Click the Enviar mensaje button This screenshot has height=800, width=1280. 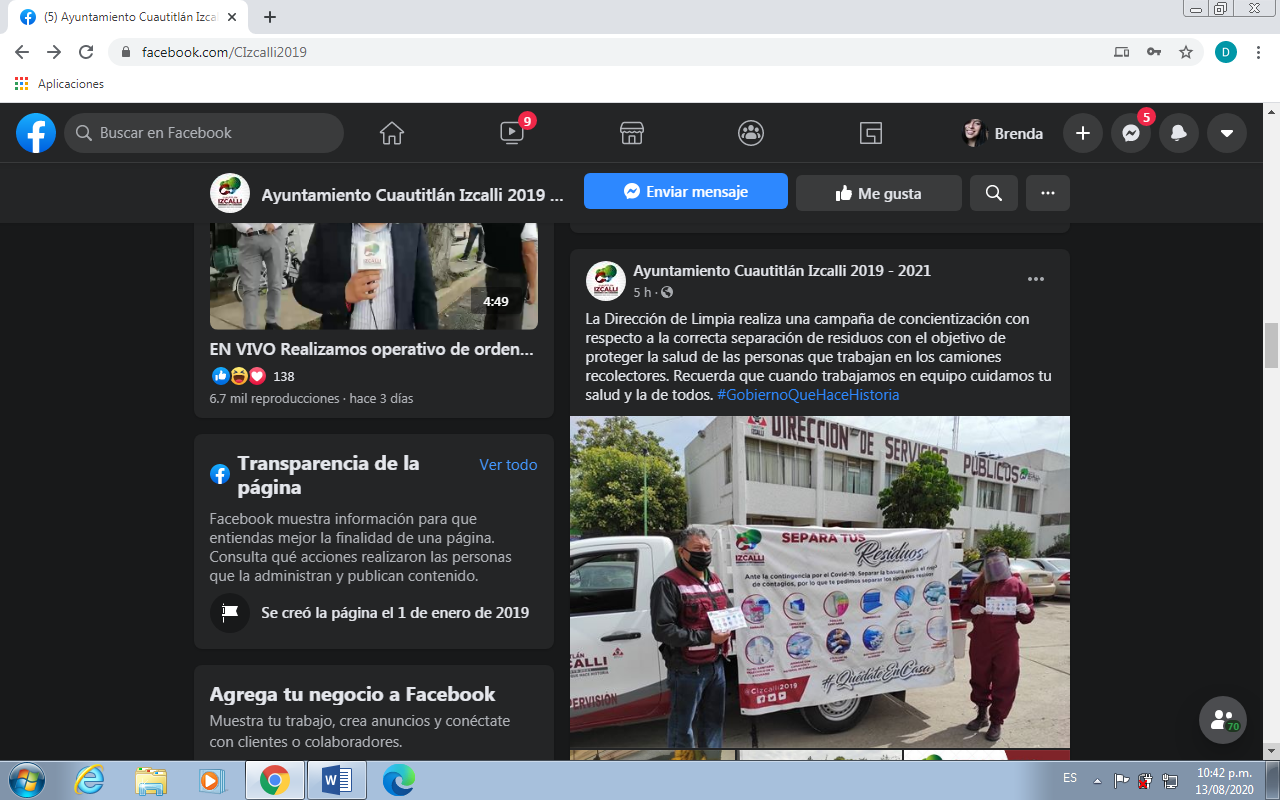tap(686, 192)
